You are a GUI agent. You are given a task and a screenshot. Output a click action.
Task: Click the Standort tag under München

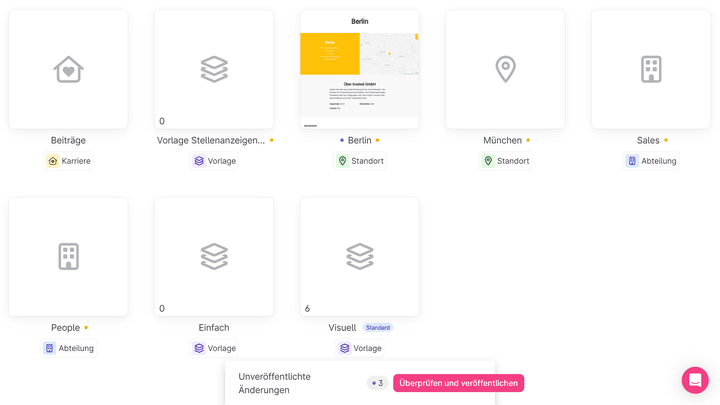pos(505,161)
